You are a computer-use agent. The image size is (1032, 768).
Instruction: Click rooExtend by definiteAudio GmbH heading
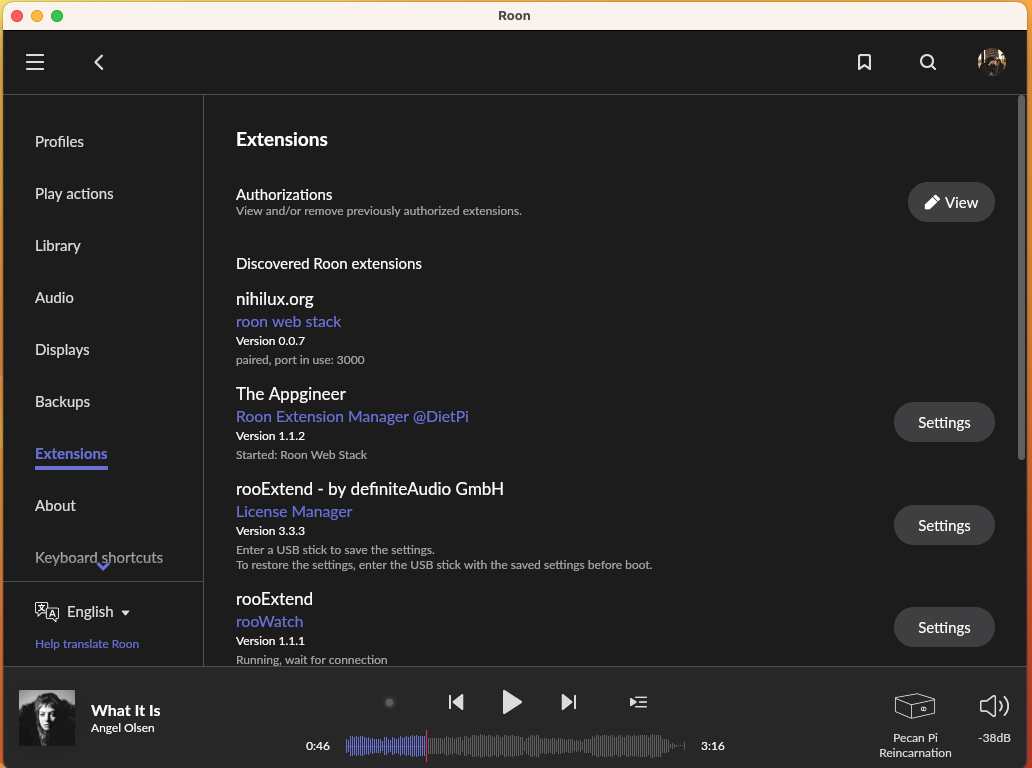(370, 489)
